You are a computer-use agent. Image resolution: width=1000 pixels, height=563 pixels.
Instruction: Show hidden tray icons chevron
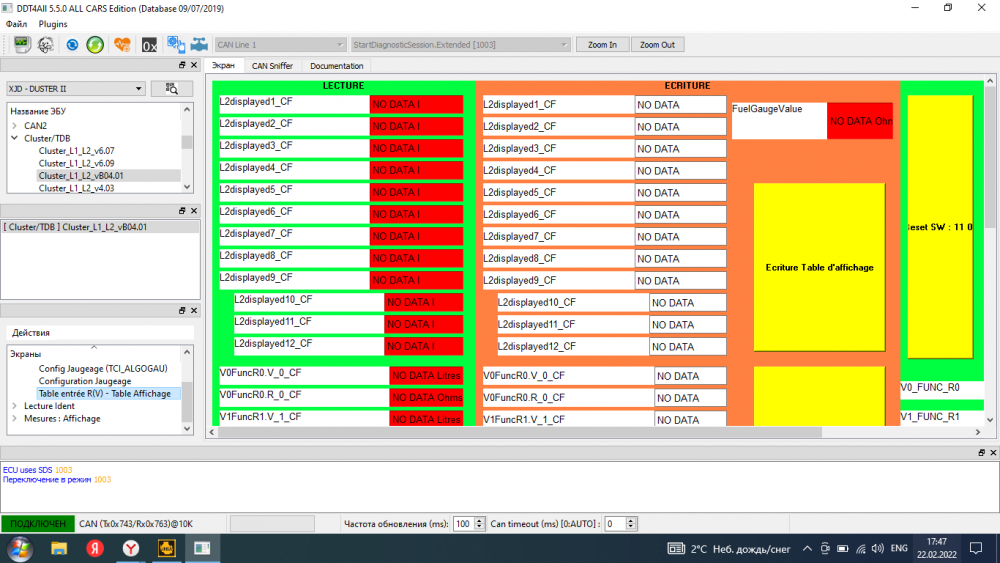point(807,548)
